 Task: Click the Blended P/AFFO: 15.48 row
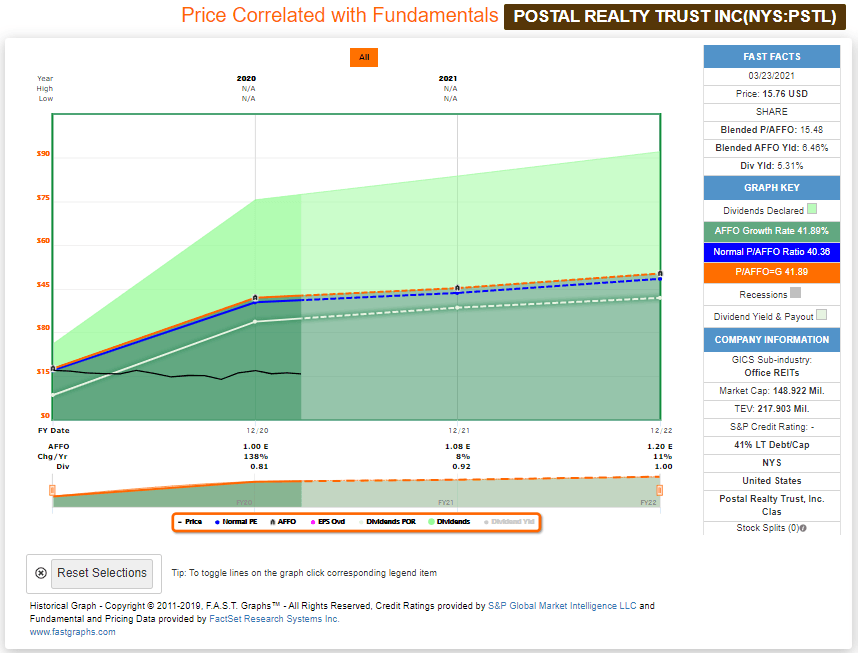coord(772,130)
